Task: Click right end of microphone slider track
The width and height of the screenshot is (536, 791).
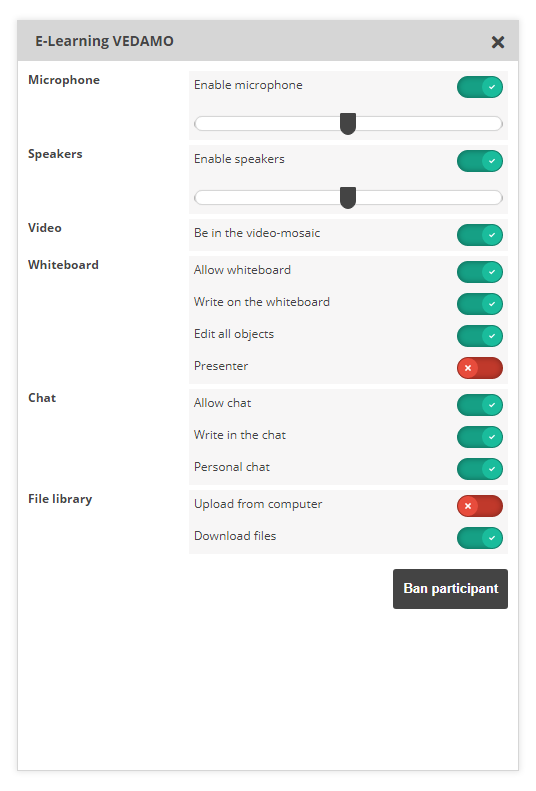Action: 496,124
